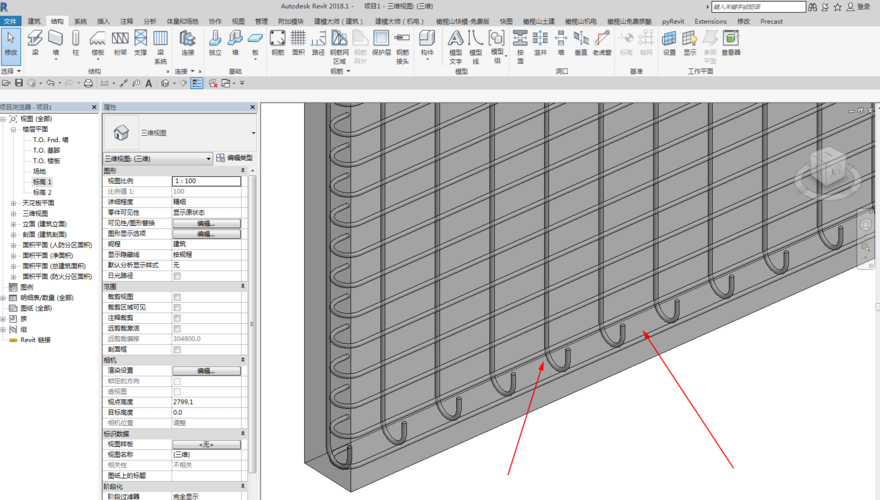
Task: Switch to the 建筑 ribbon tab
Action: coord(35,20)
